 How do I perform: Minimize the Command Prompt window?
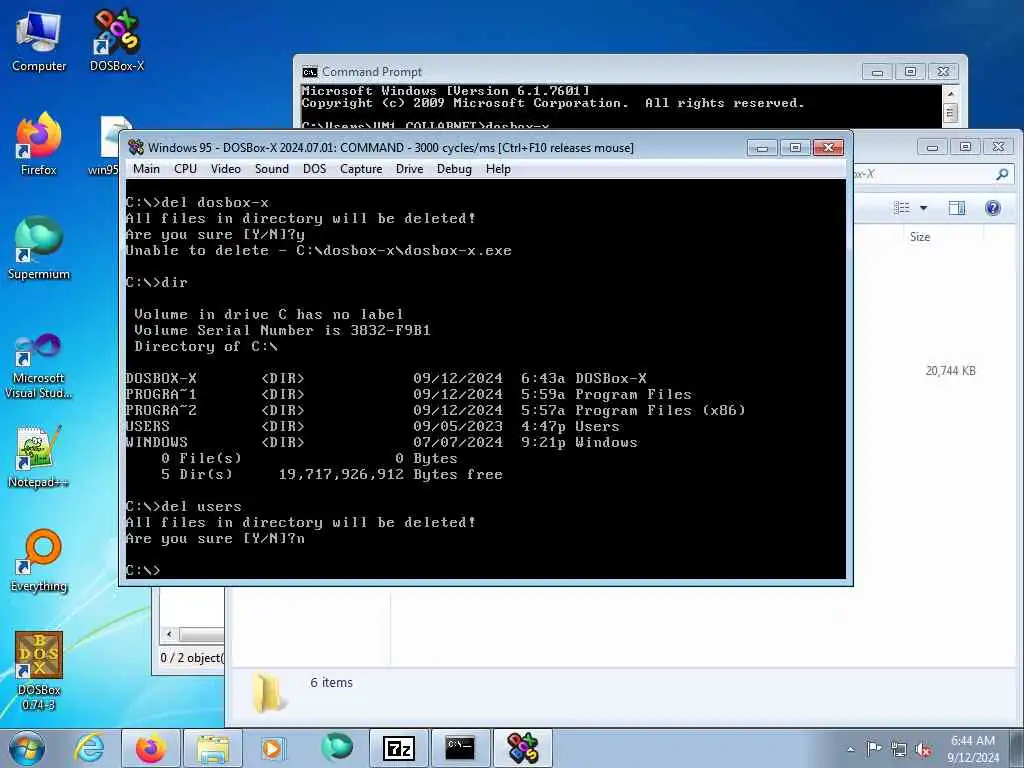877,72
